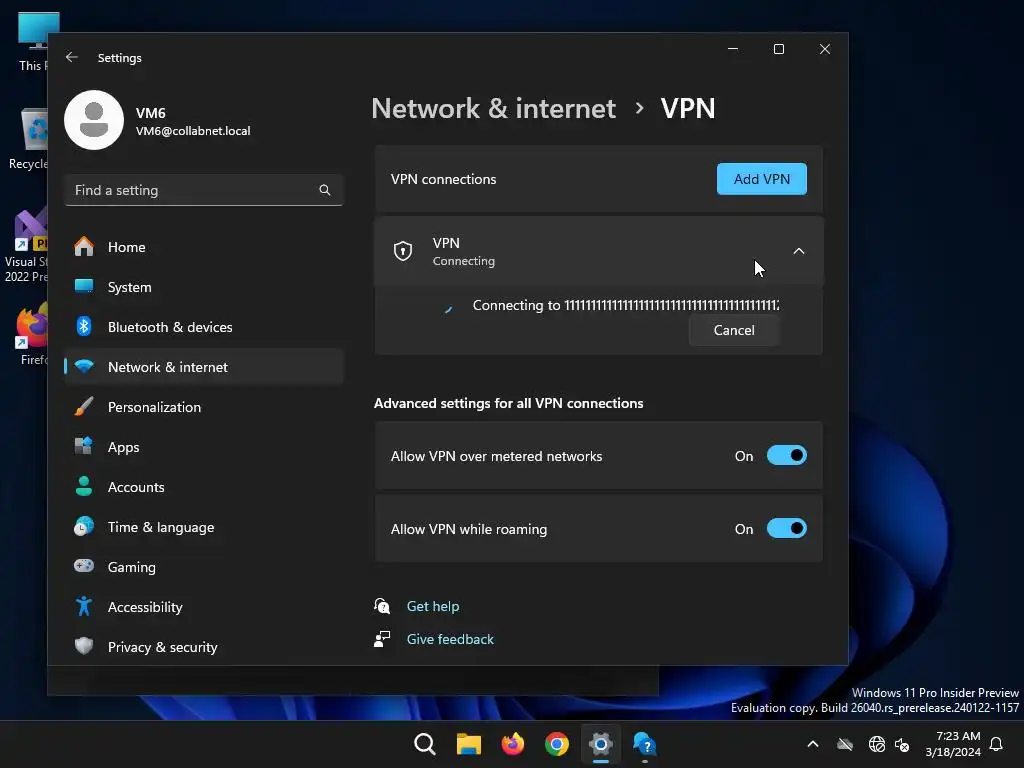Click the Apps grid icon
Image resolution: width=1024 pixels, height=768 pixels.
(84, 446)
